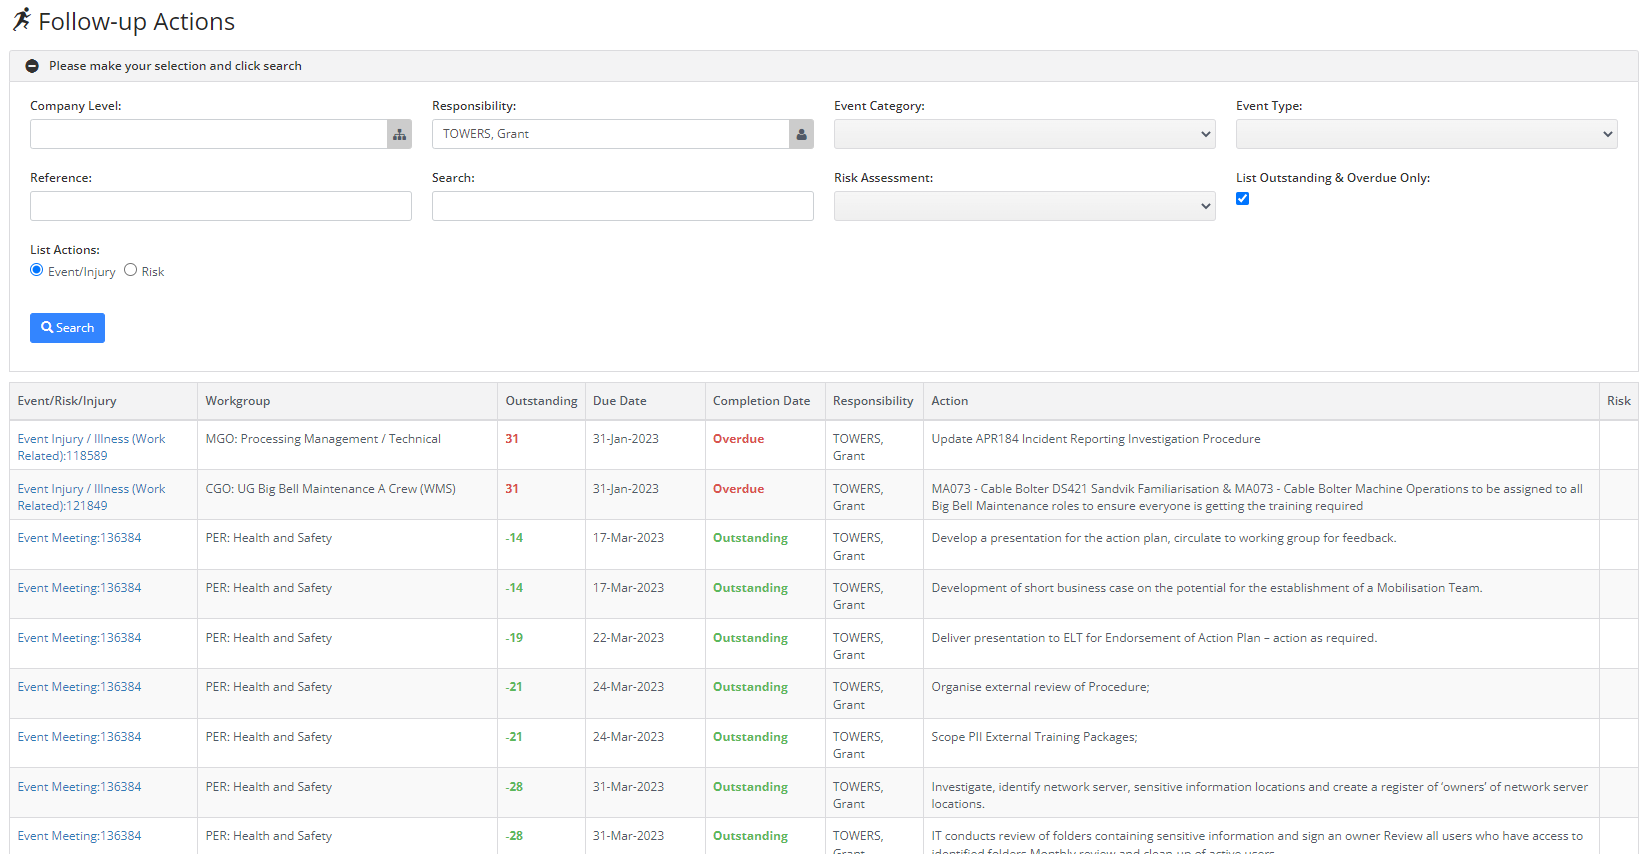Image resolution: width=1645 pixels, height=854 pixels.
Task: Open the Event Category dropdown
Action: point(1024,134)
